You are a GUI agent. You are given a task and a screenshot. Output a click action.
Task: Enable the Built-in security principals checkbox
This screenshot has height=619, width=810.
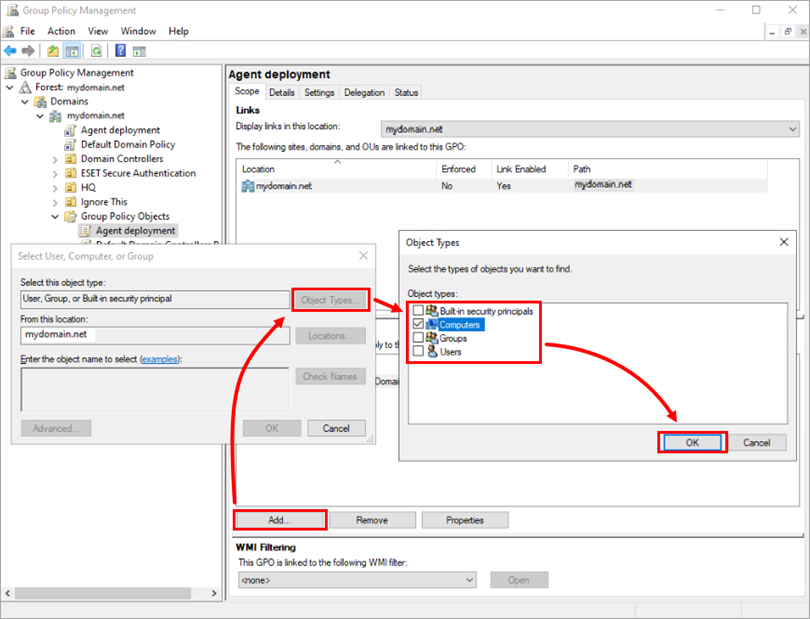pos(419,310)
